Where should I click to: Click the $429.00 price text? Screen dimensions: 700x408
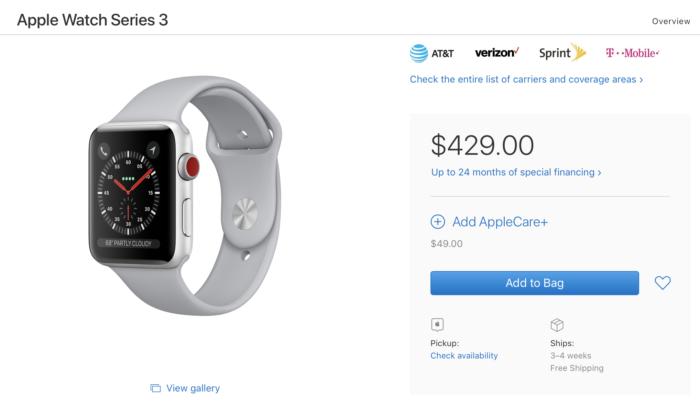coord(482,145)
